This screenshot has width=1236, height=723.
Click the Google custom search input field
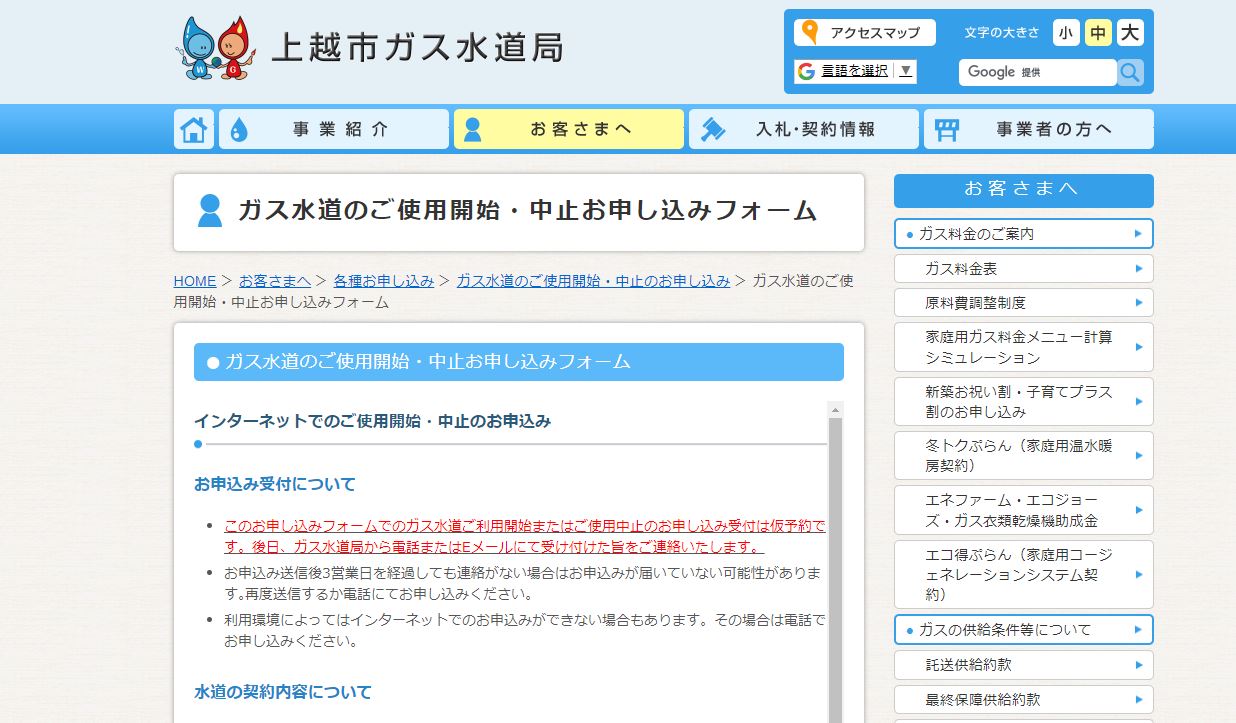click(x=1038, y=72)
